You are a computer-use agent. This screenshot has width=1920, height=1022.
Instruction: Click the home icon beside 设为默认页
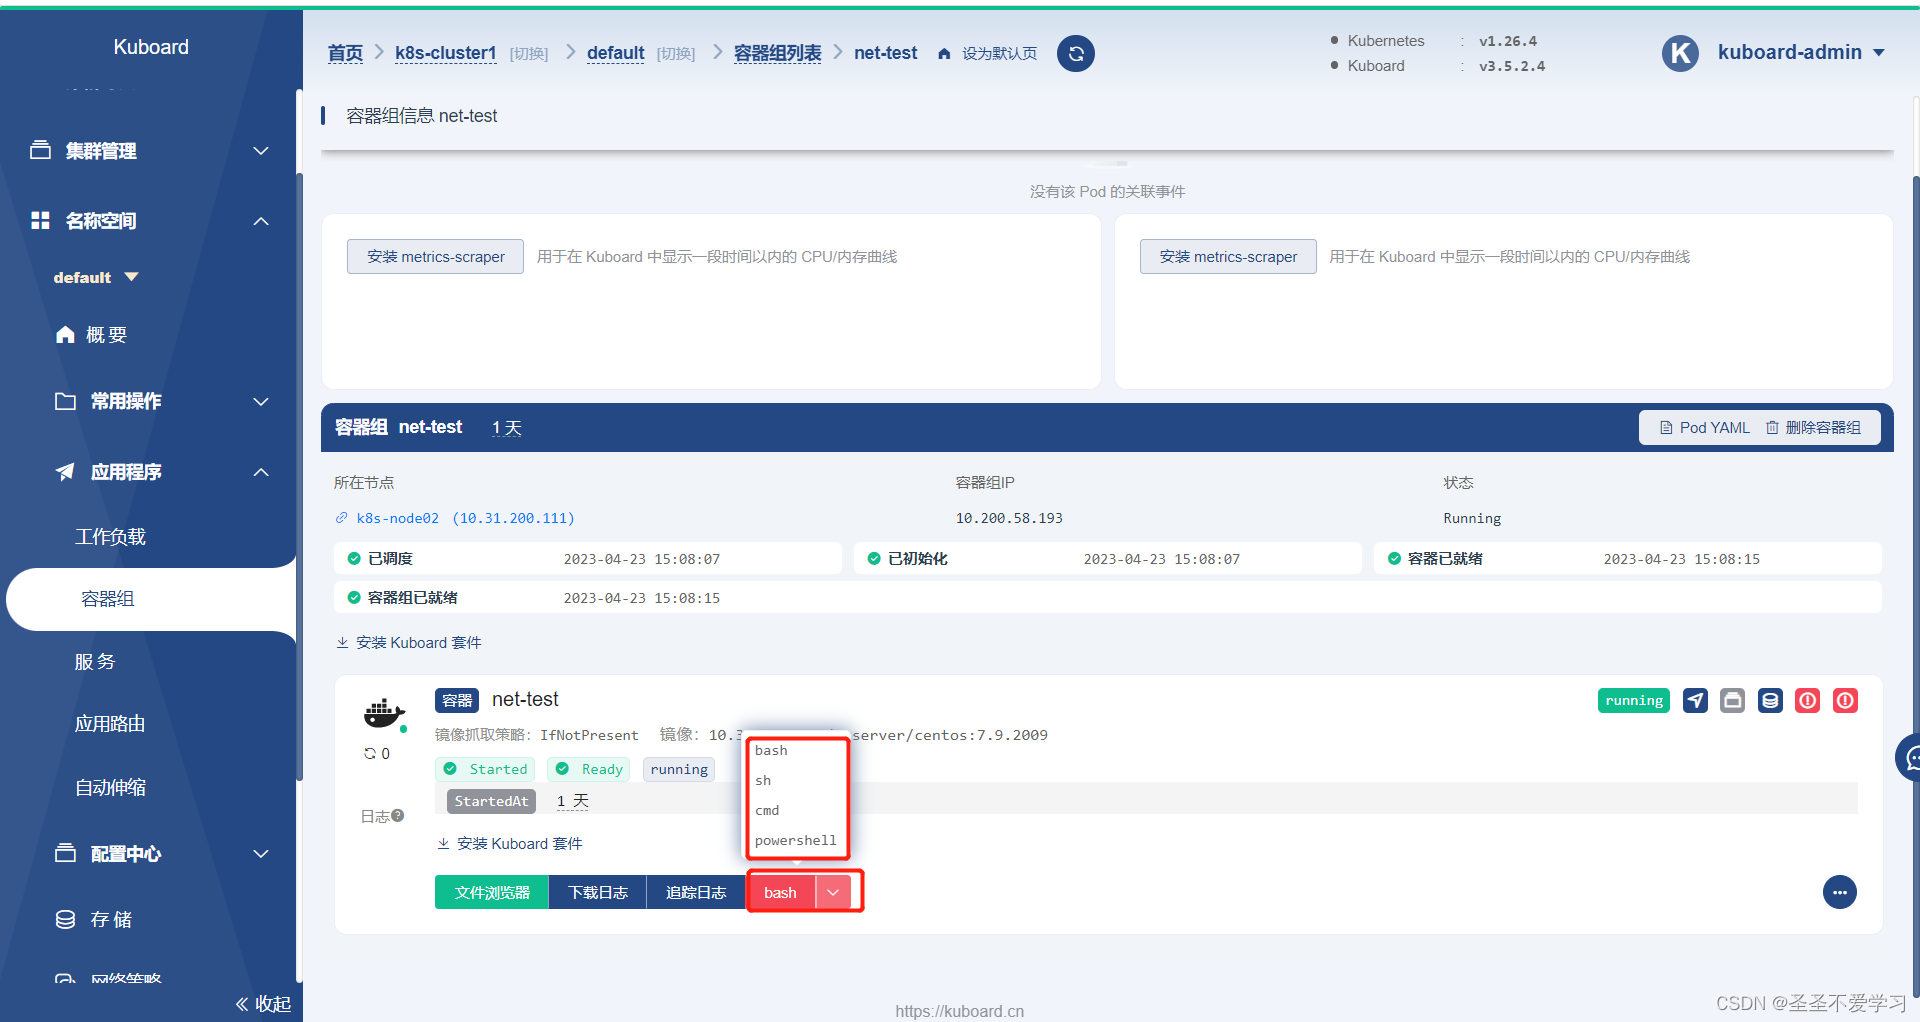[944, 53]
